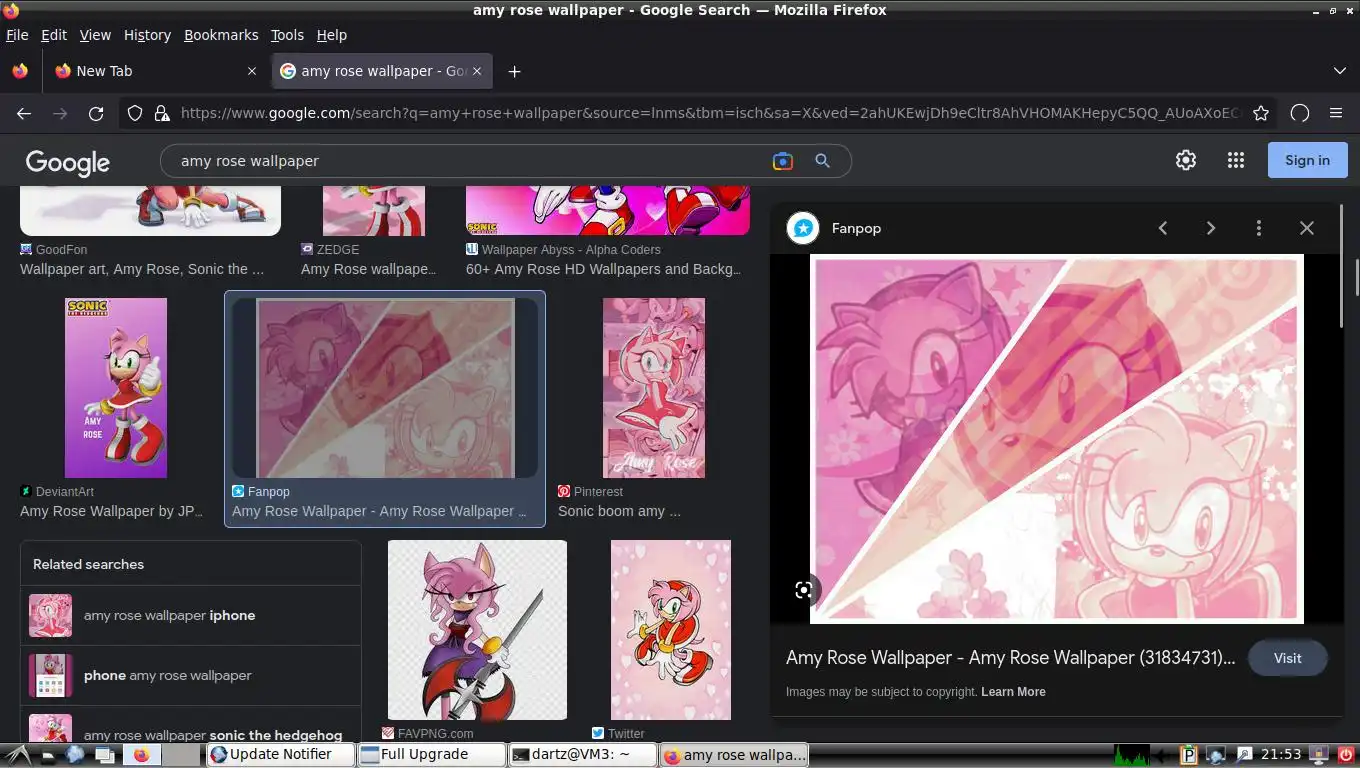Bookmark this page with the star icon
Viewport: 1360px width, 768px height.
(1261, 113)
